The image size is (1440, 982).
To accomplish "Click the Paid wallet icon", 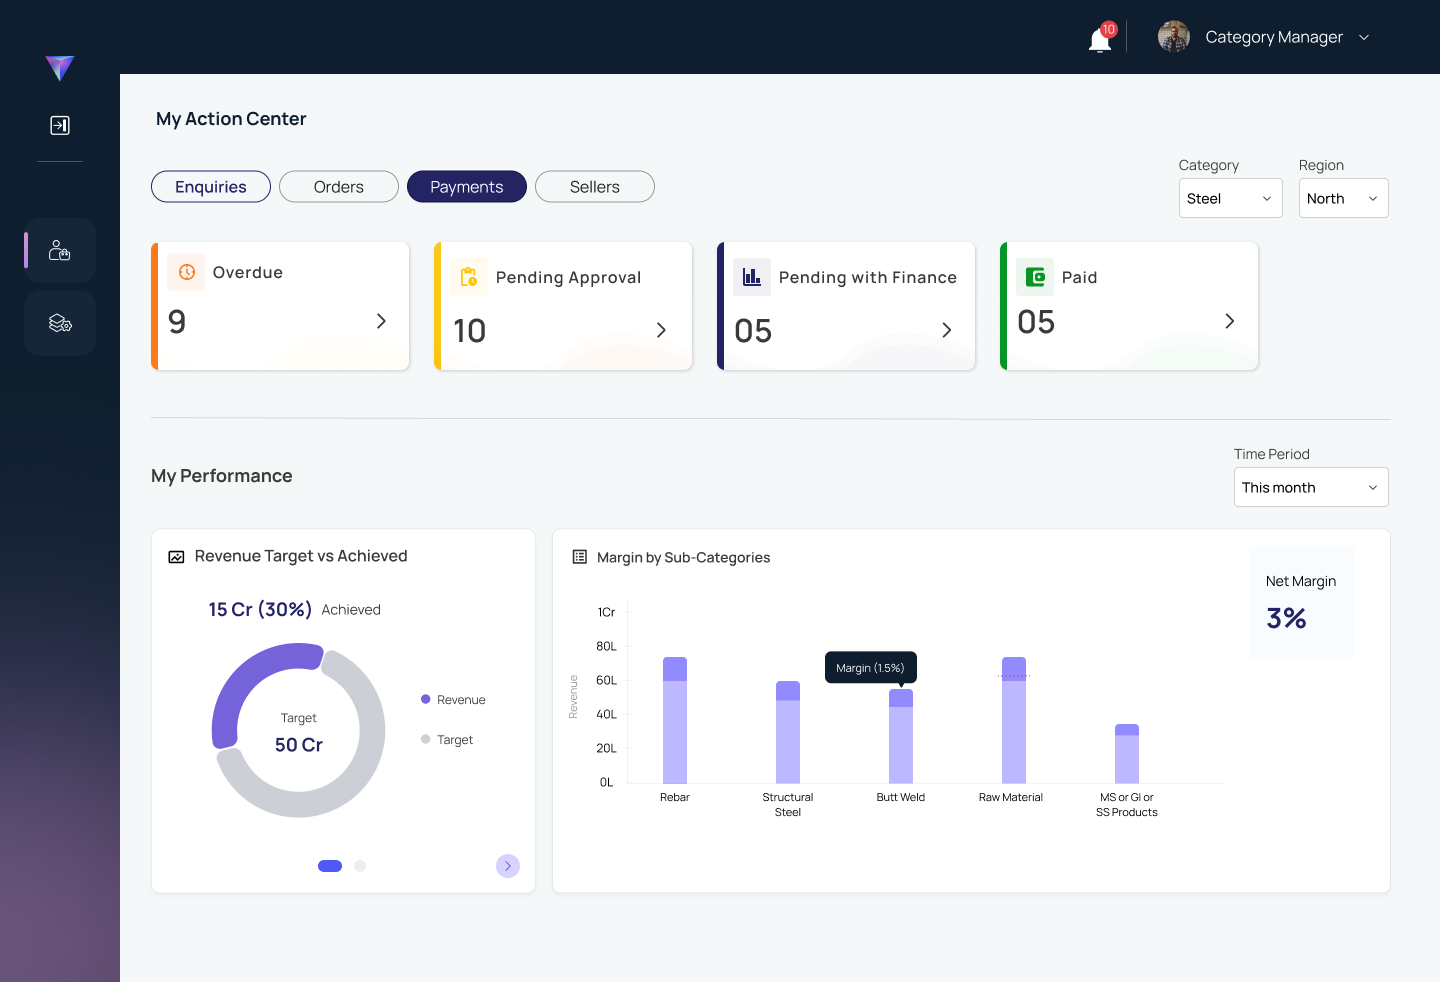I will 1035,277.
